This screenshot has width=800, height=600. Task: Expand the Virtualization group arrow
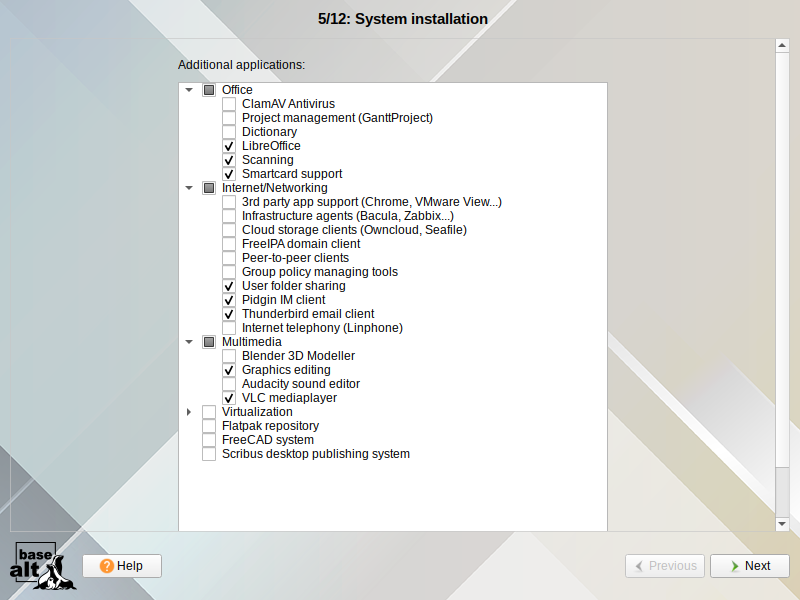[x=189, y=412]
